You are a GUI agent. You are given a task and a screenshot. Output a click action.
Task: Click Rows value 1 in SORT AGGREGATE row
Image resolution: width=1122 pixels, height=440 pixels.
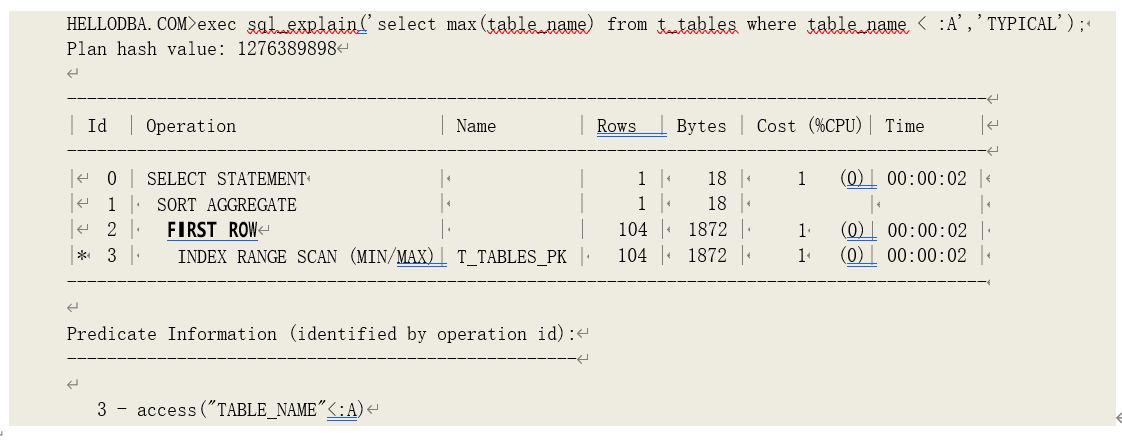642,205
